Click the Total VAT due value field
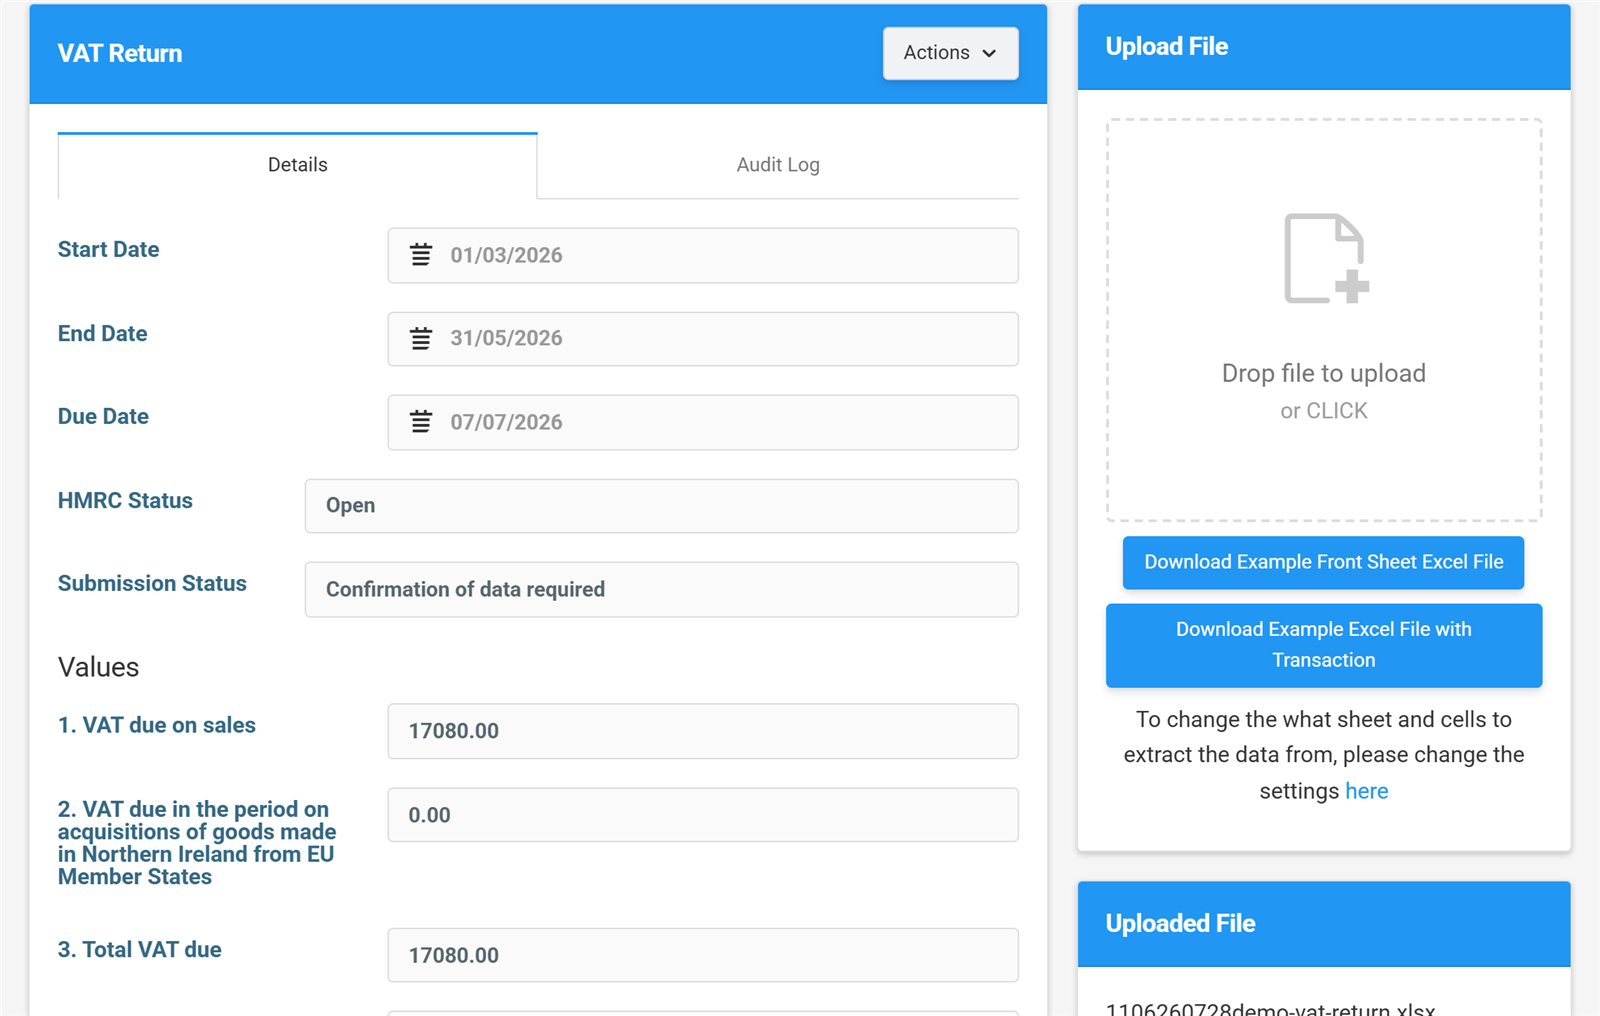Image resolution: width=1600 pixels, height=1016 pixels. click(x=703, y=955)
